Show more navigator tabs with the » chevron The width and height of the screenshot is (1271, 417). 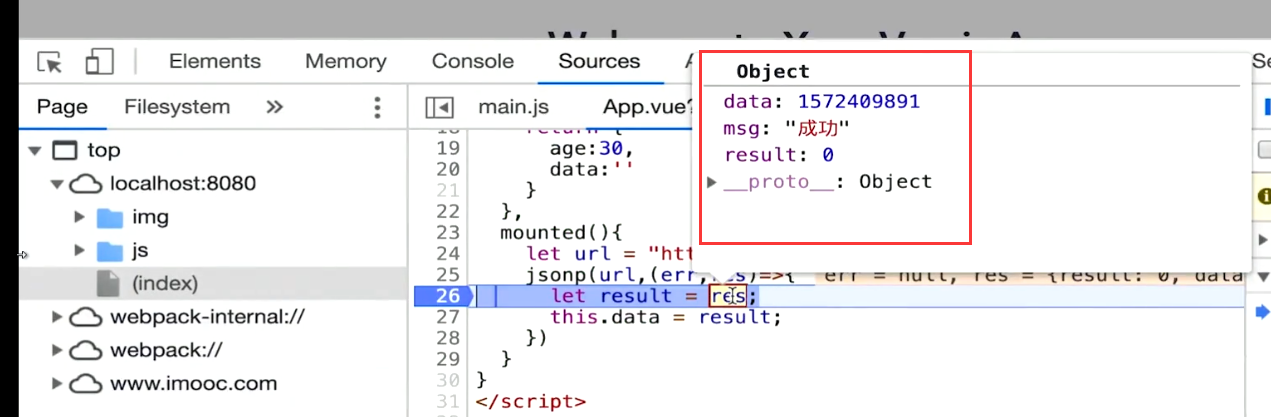(275, 107)
